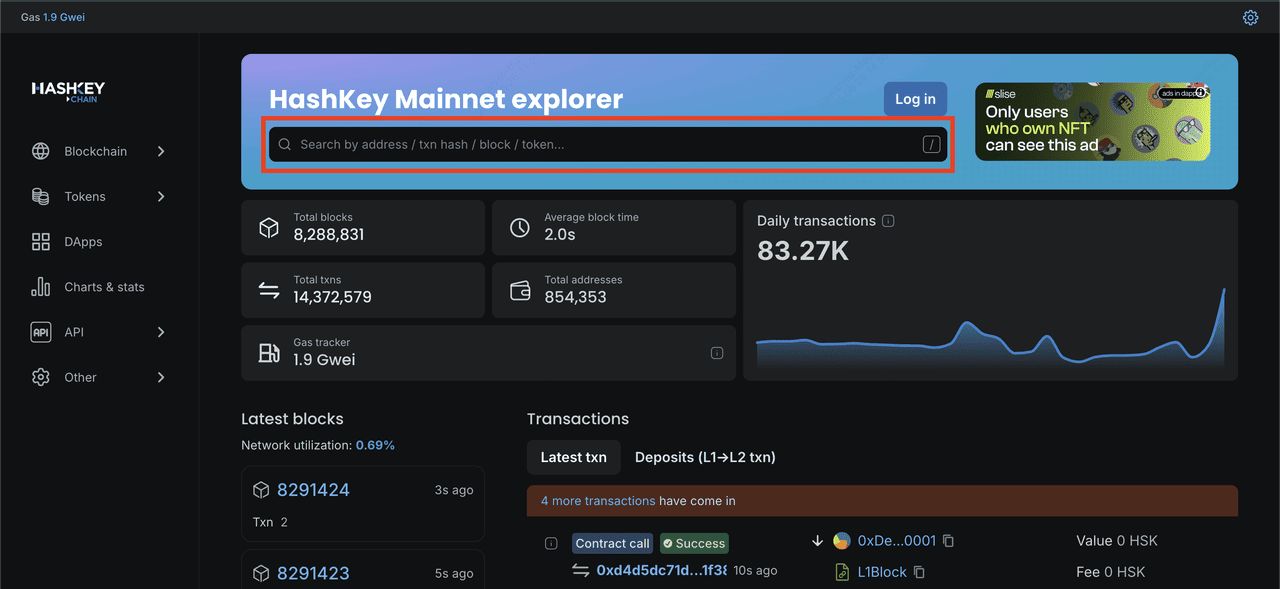Load the 4 more transactions link
The width and height of the screenshot is (1280, 589).
coord(597,501)
